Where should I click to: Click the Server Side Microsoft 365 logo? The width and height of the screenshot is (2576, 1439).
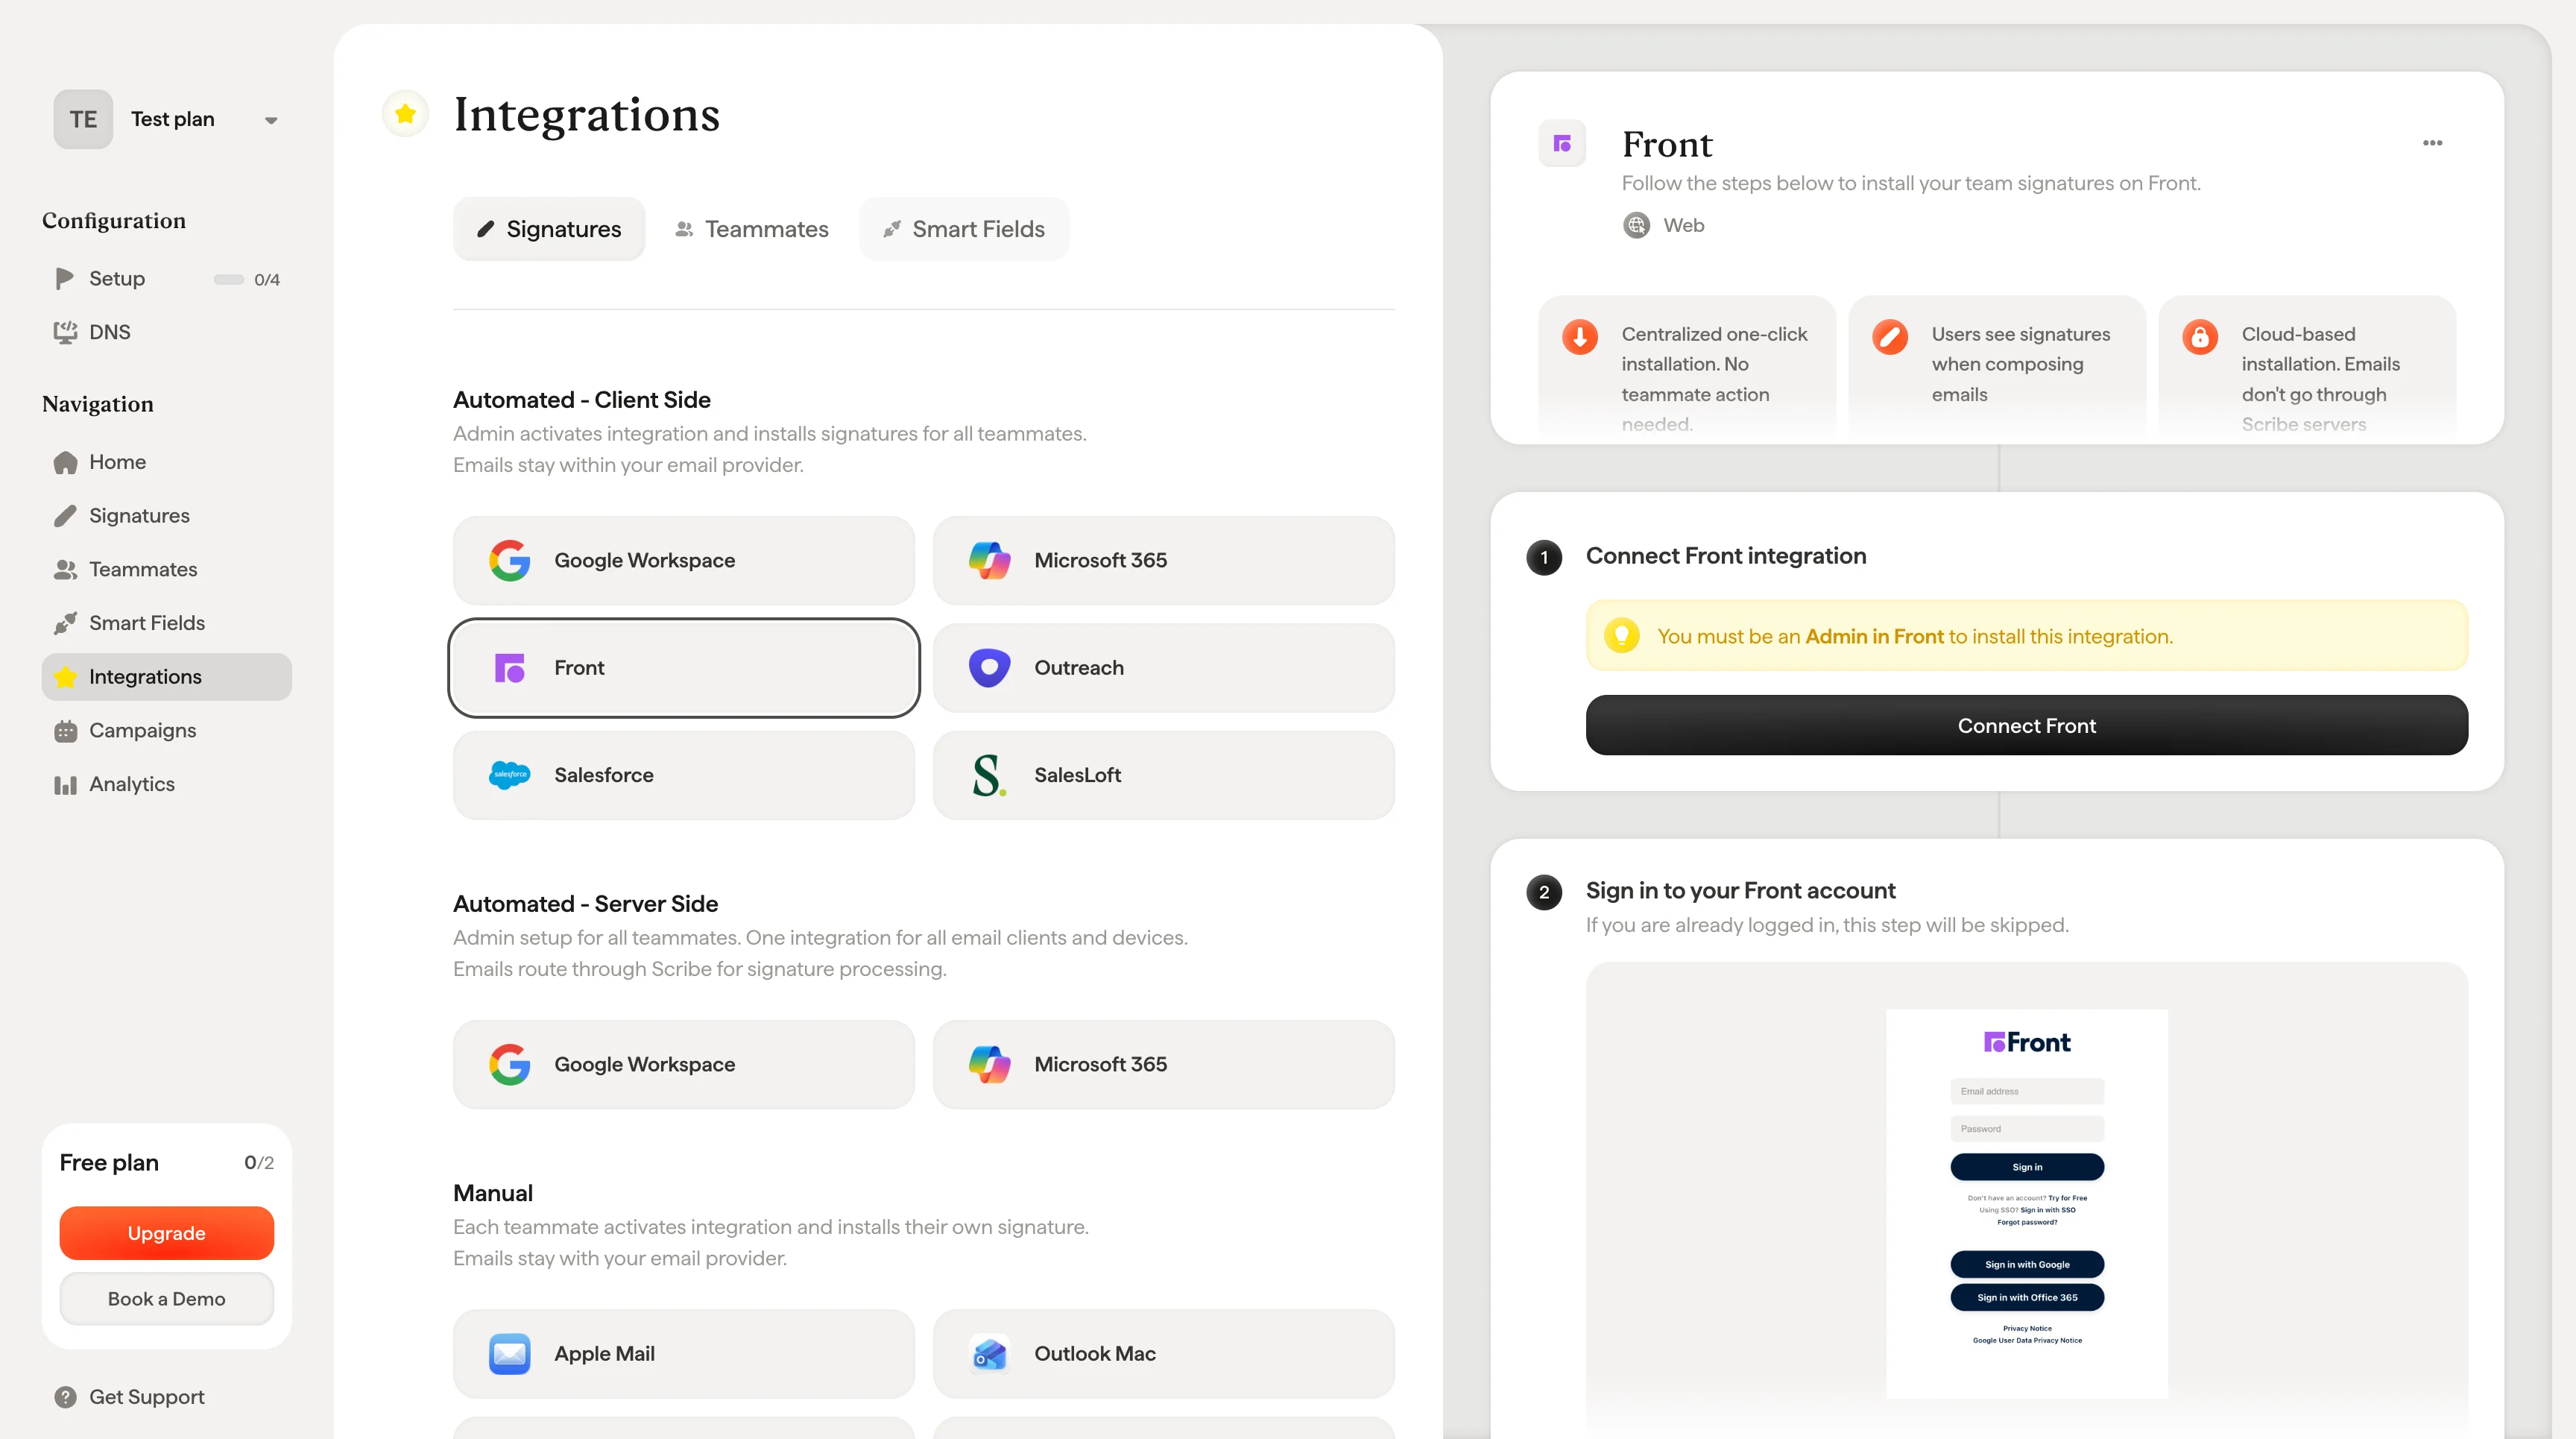click(x=989, y=1064)
